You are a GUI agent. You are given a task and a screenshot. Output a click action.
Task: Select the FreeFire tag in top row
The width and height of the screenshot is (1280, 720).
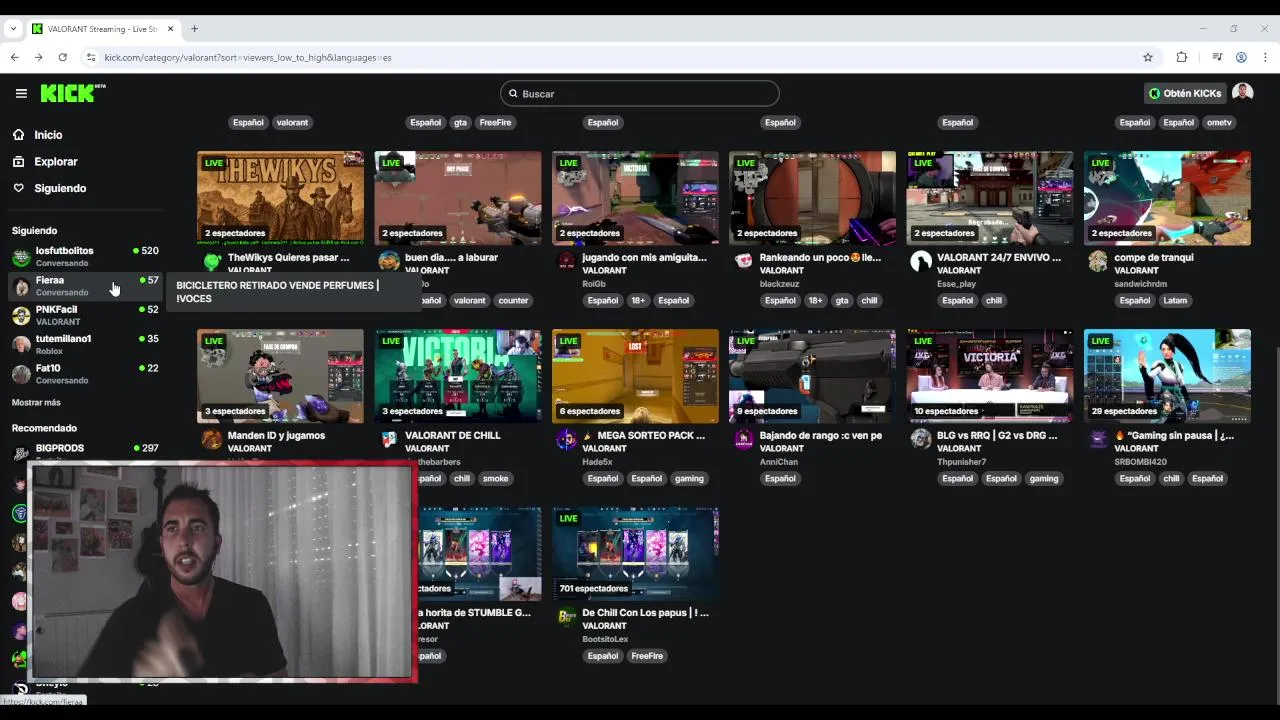(x=495, y=122)
